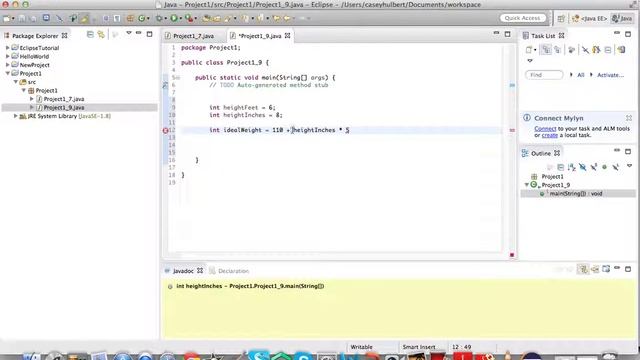
Task: Click the Collapse All icon in Package Explorer
Action: (x=90, y=35)
